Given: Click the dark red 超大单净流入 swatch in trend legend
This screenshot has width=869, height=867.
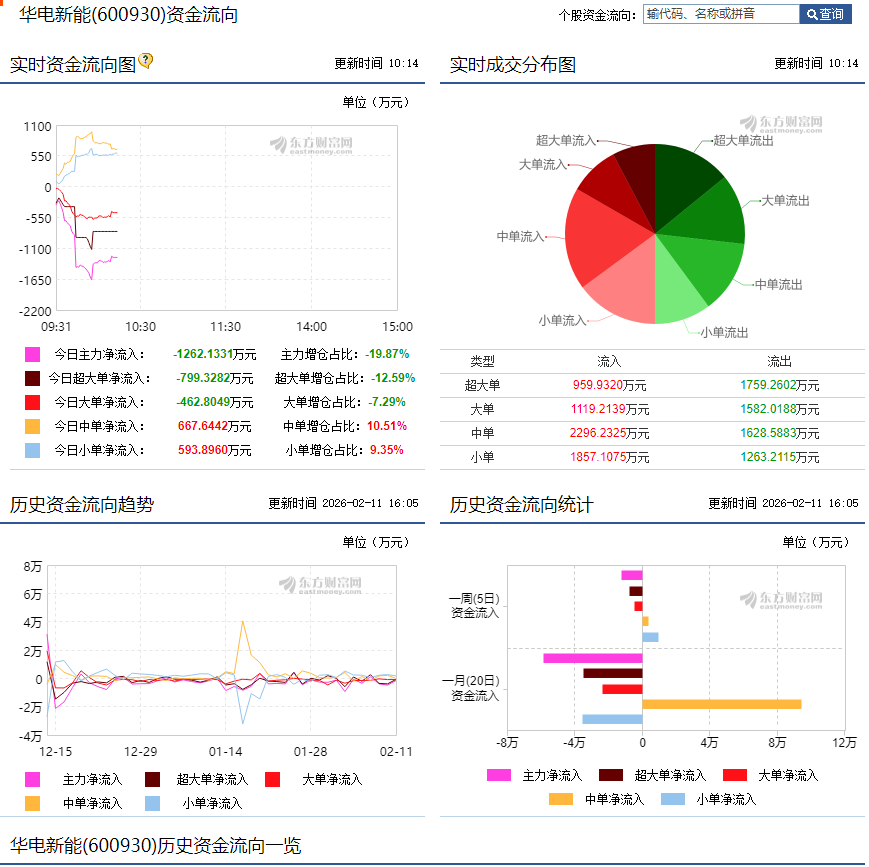Looking at the screenshot, I should point(152,779).
